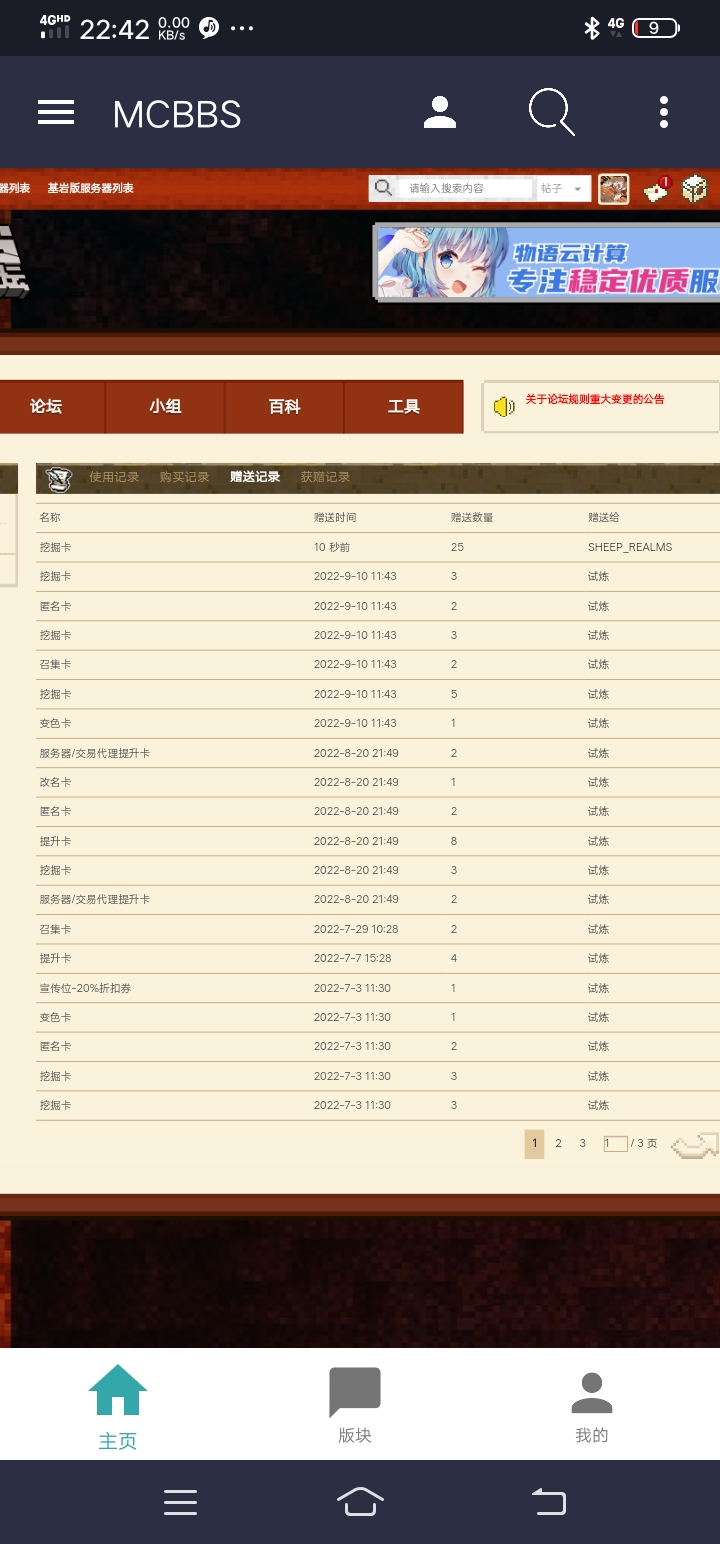Click the 10 秒前 timestamp cell

tap(332, 547)
